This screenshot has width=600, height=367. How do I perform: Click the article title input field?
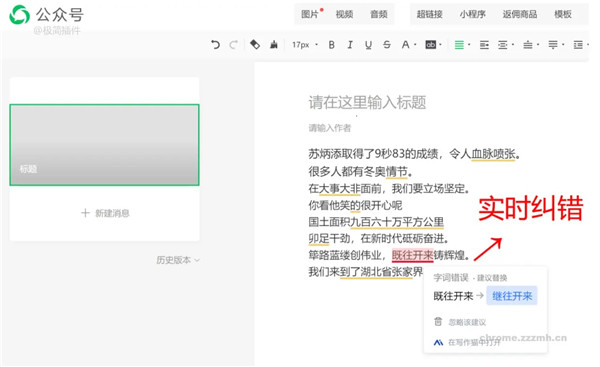tap(367, 103)
